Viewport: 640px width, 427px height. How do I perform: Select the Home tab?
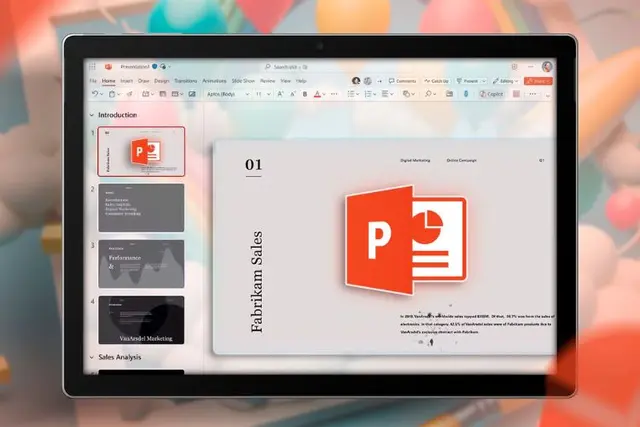[x=109, y=81]
